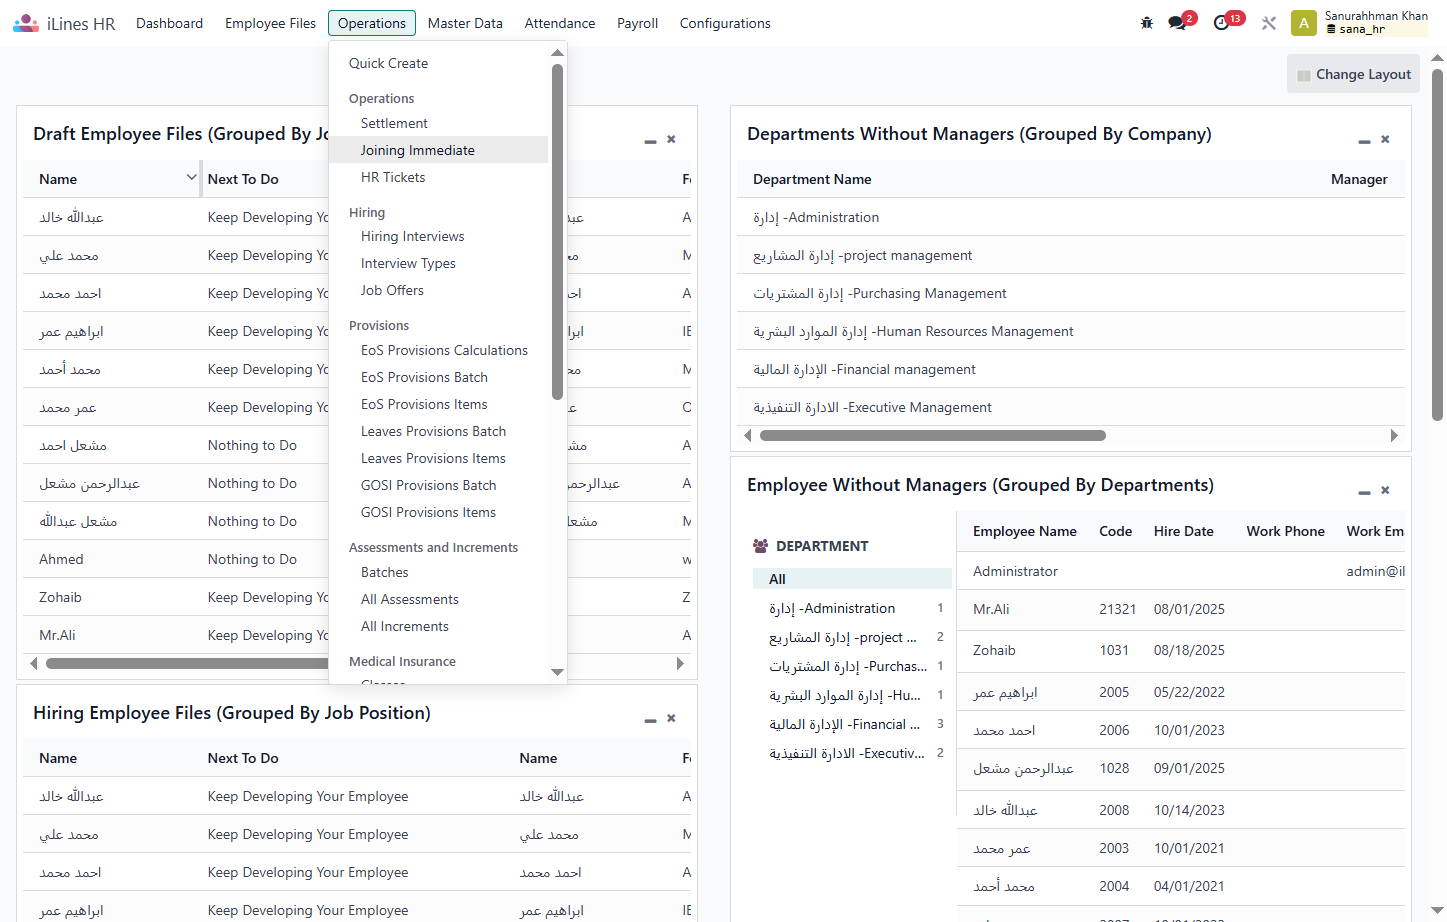Minimize Employee Without Managers panel

(x=1364, y=492)
